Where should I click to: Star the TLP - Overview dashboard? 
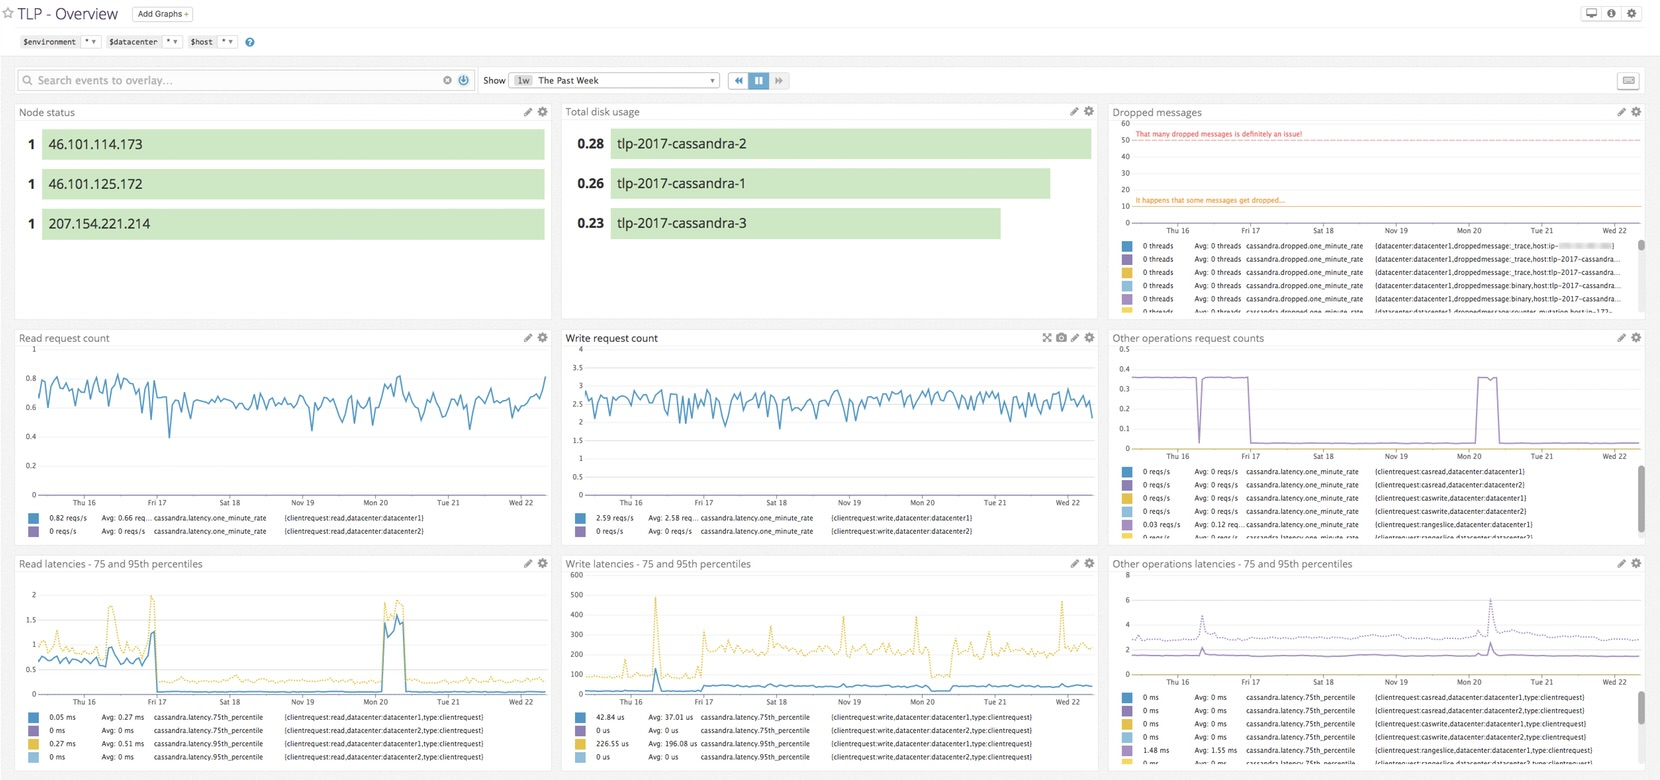[8, 14]
